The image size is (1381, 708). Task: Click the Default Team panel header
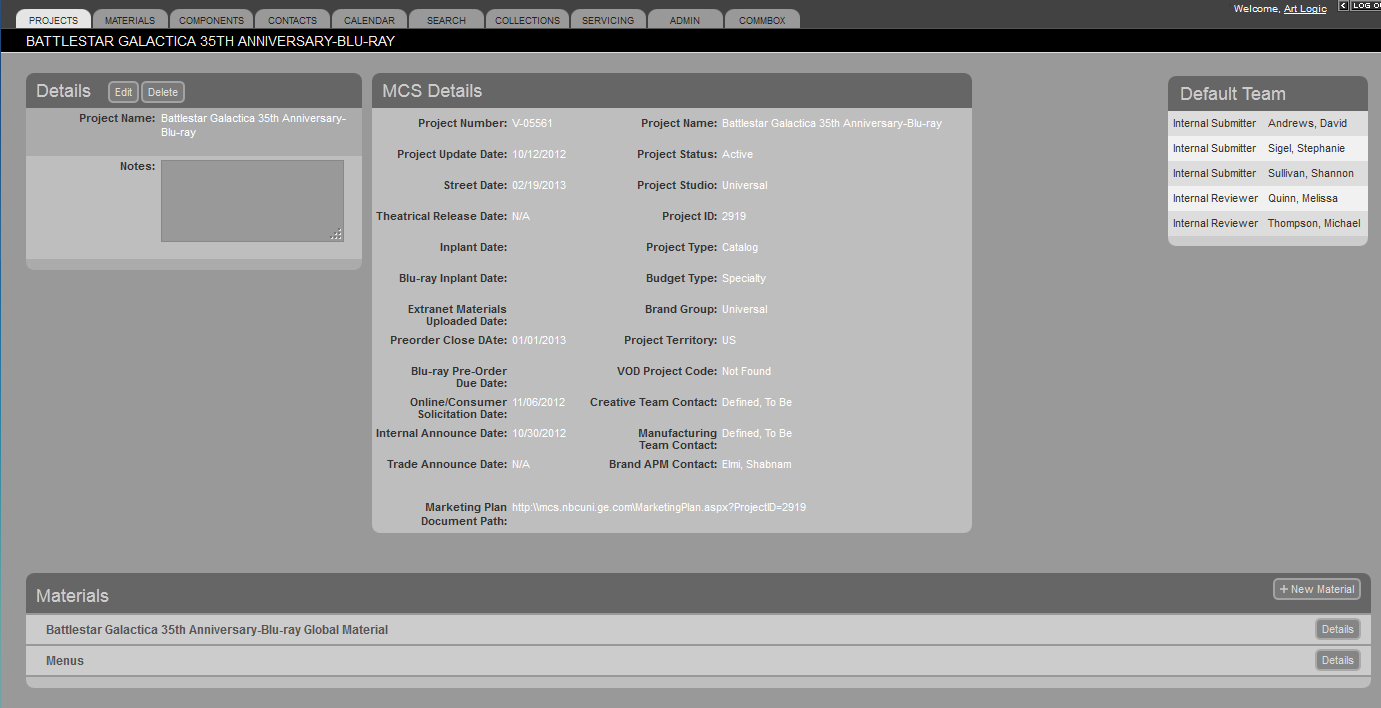pos(1268,94)
